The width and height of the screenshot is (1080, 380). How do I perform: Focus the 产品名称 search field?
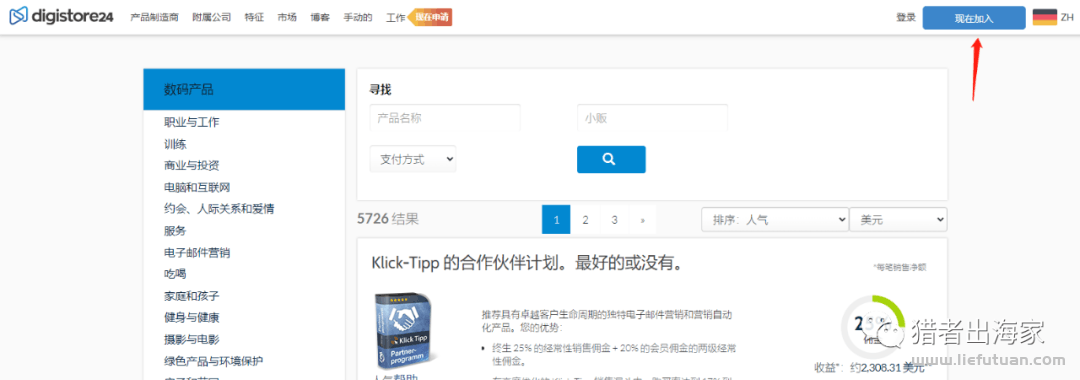(445, 118)
